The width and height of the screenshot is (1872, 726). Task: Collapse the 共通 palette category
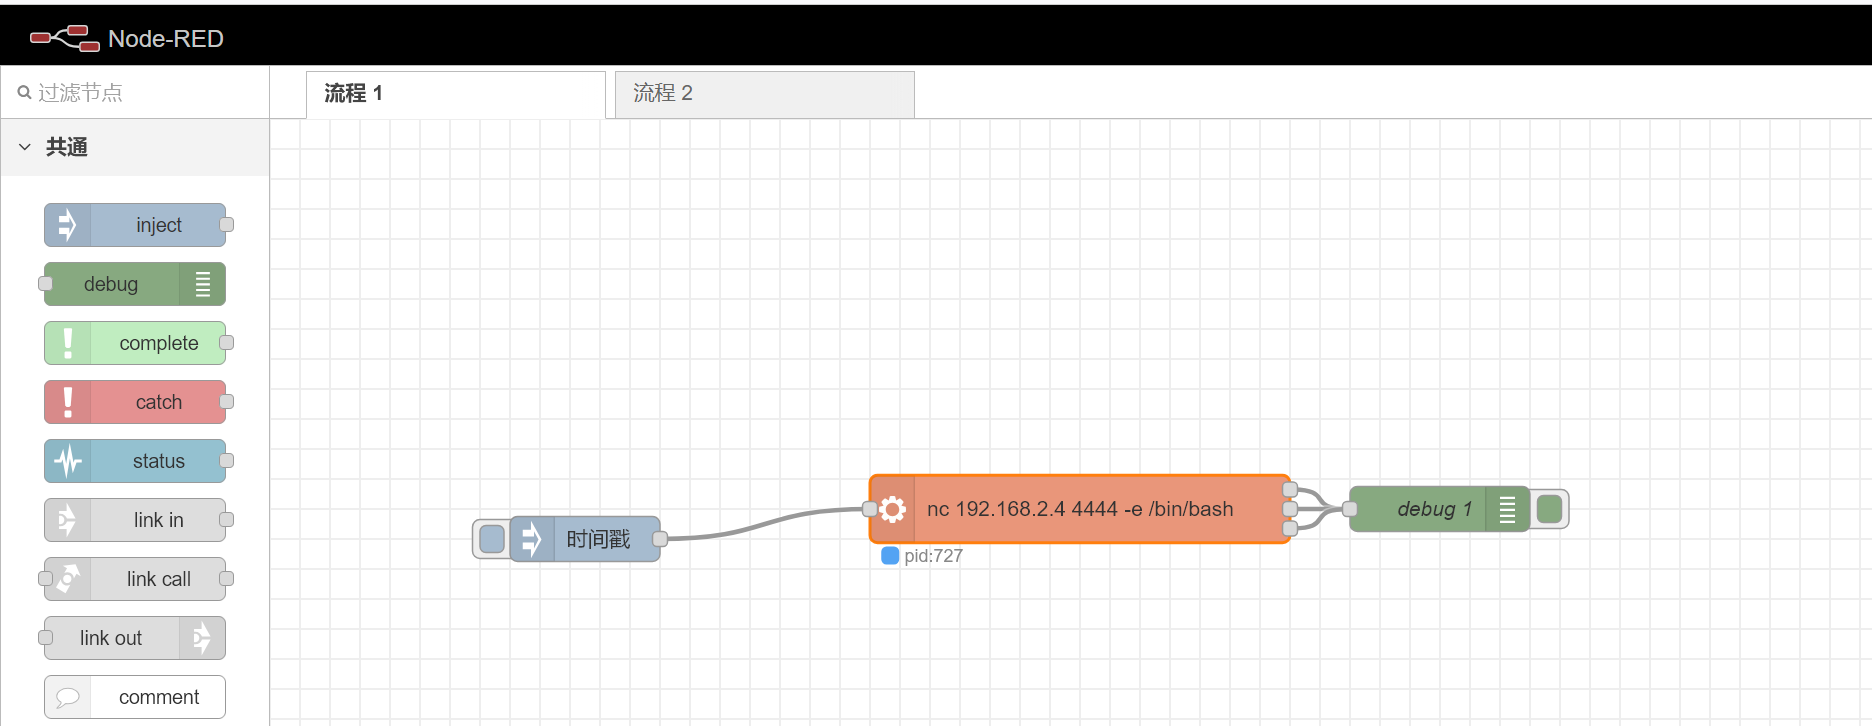coord(25,147)
